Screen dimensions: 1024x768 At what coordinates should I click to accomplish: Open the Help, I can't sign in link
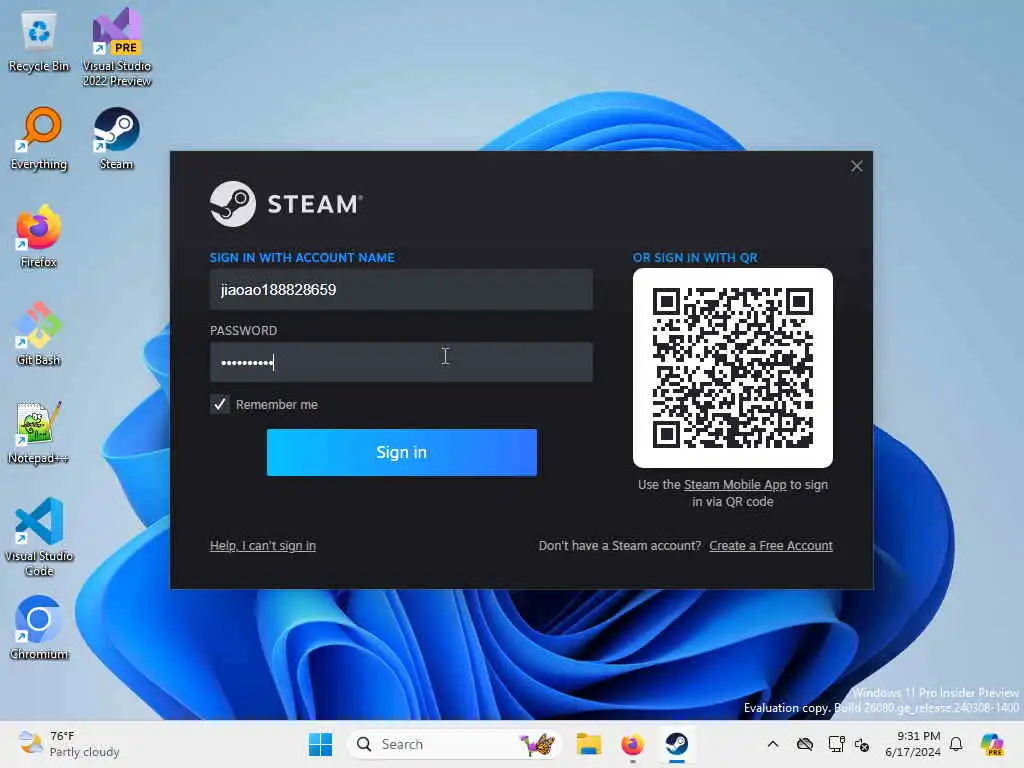(x=263, y=545)
